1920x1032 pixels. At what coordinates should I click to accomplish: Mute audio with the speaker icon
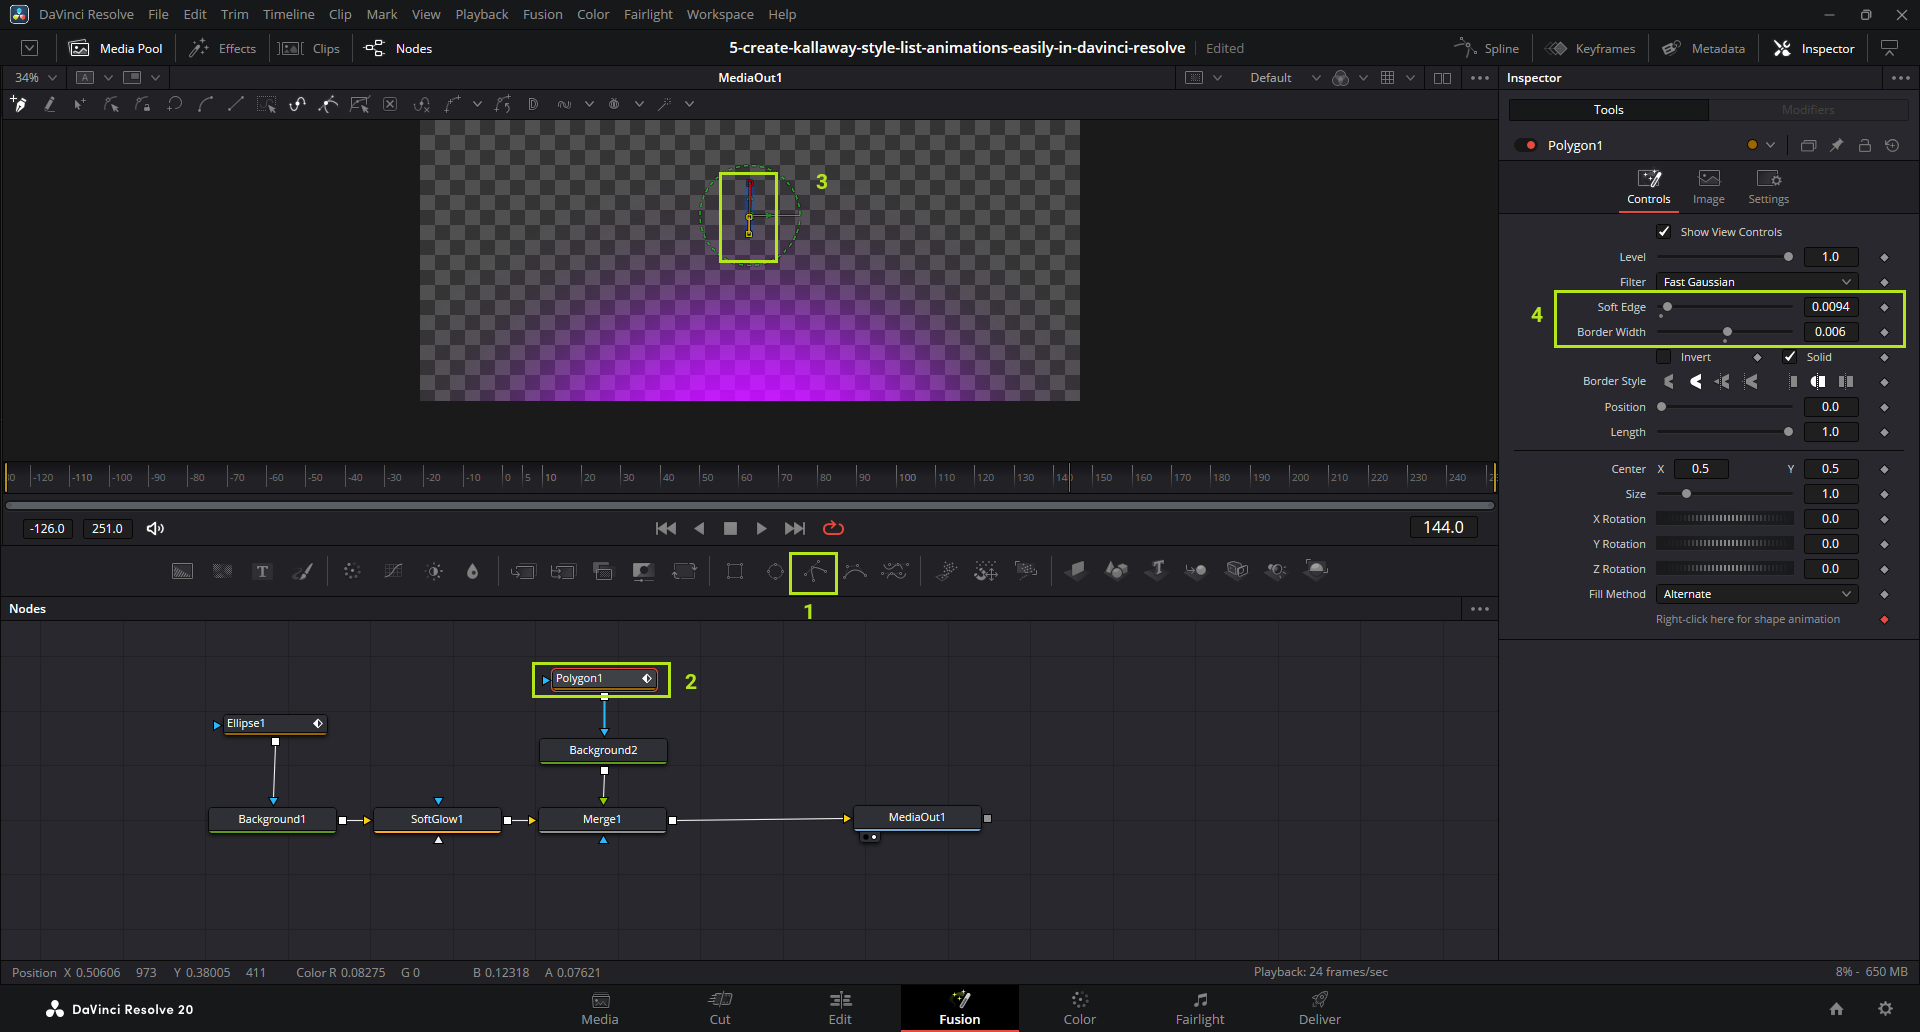click(x=155, y=528)
